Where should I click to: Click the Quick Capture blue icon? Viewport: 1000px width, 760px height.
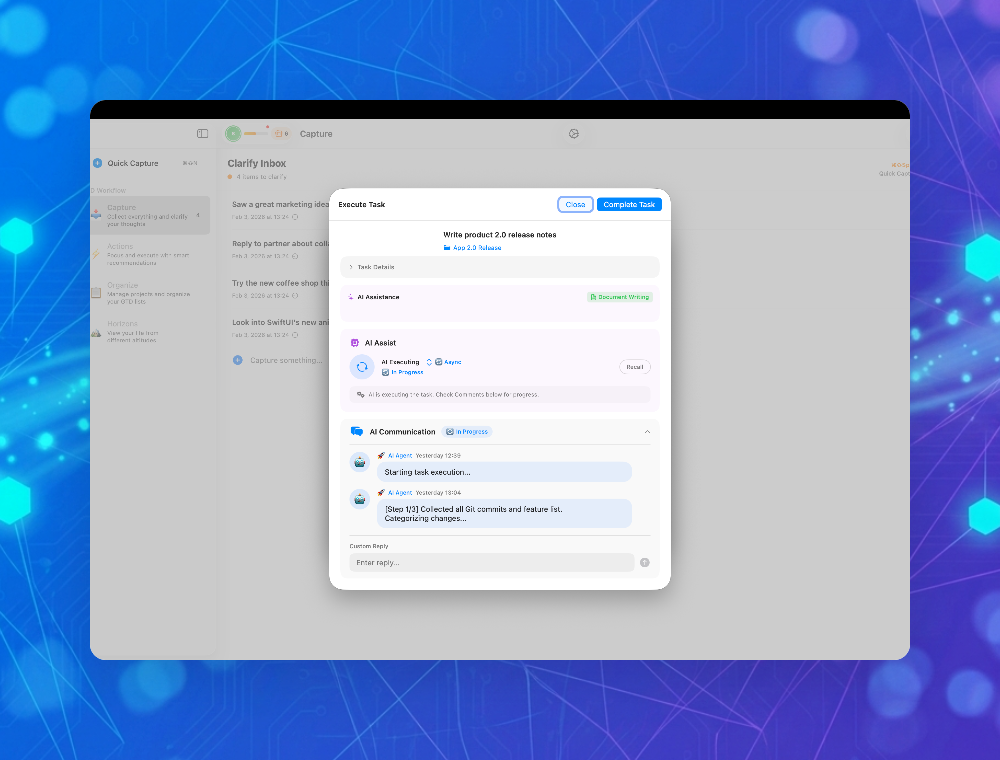tap(97, 163)
